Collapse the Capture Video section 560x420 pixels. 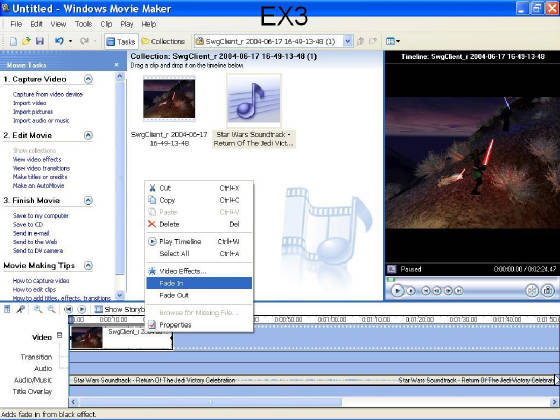coord(88,79)
